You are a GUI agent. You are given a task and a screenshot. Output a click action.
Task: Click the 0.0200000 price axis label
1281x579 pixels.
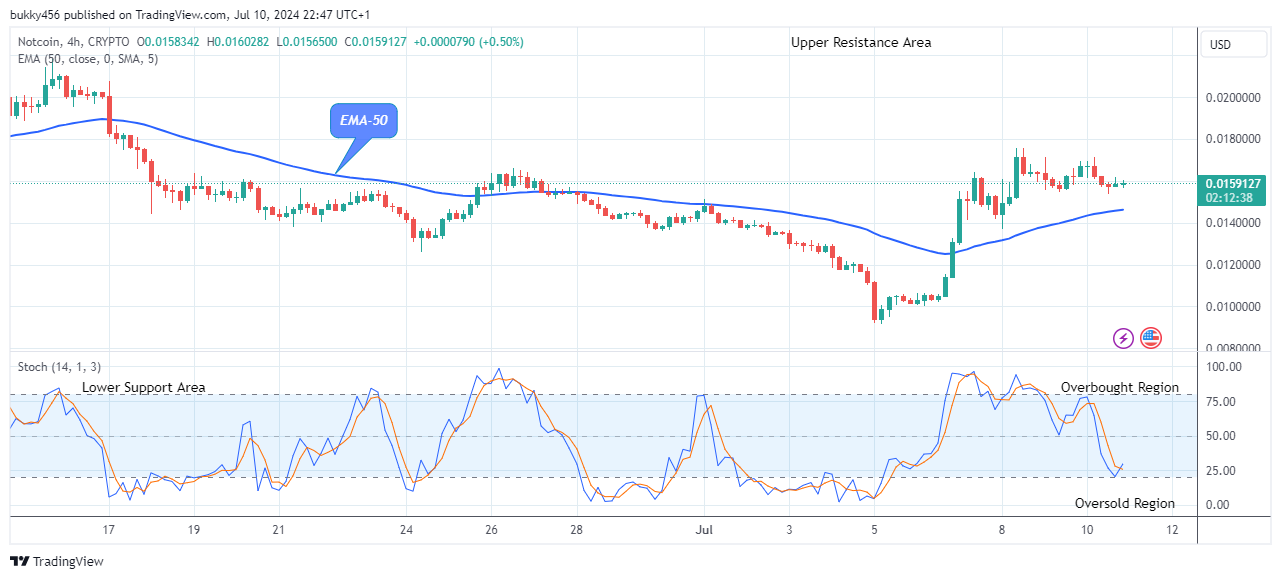1235,98
